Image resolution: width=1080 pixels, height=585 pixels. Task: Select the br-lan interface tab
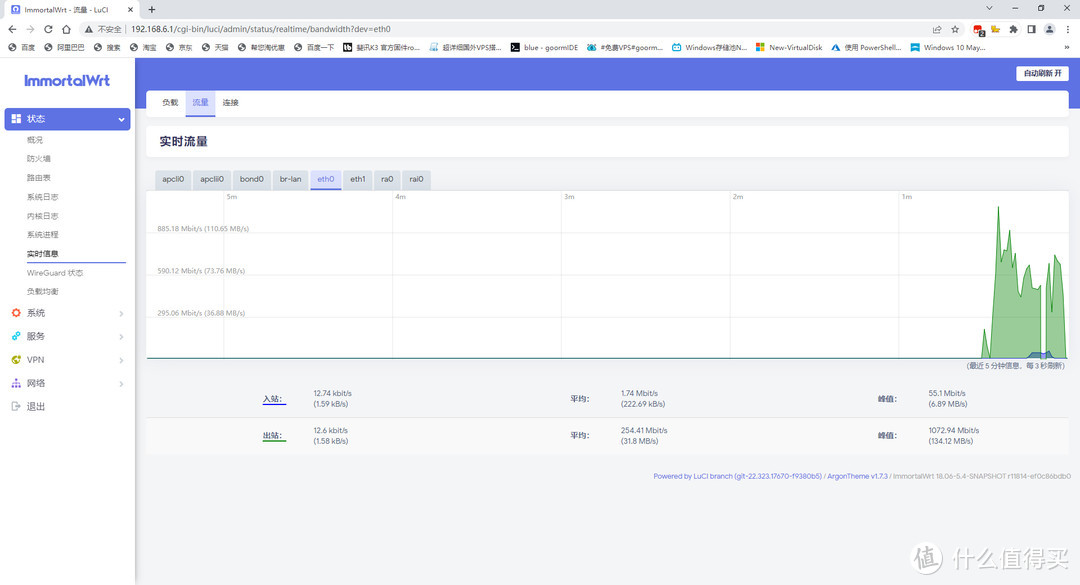tap(290, 180)
